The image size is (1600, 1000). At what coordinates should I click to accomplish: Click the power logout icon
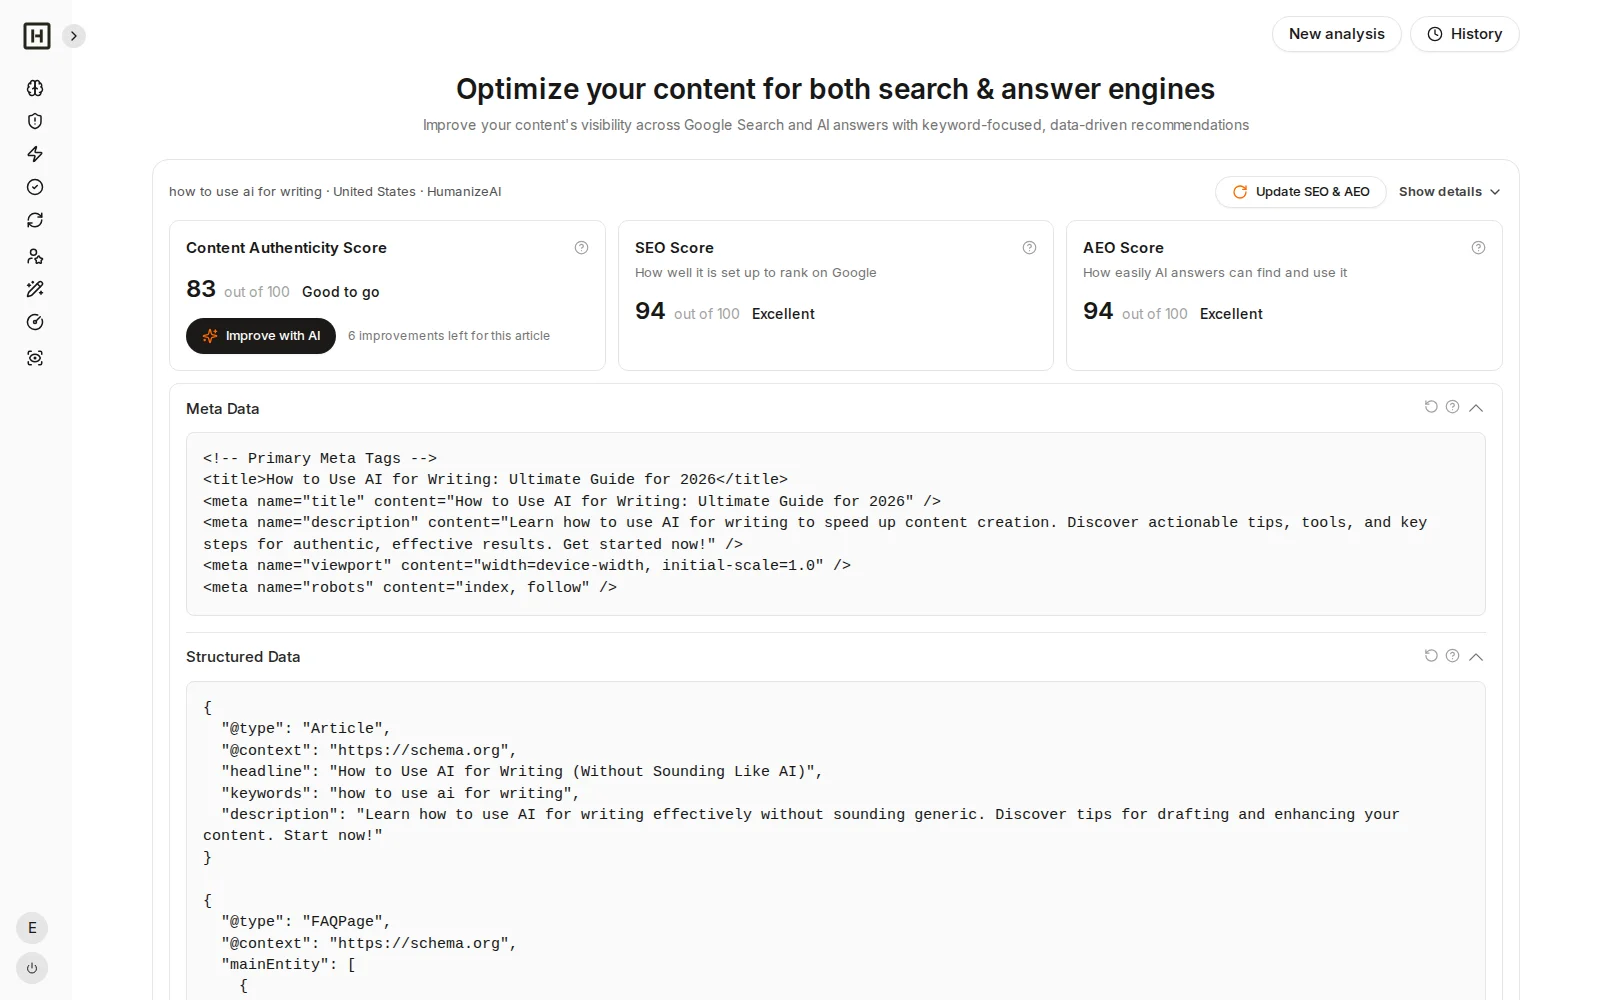32,968
